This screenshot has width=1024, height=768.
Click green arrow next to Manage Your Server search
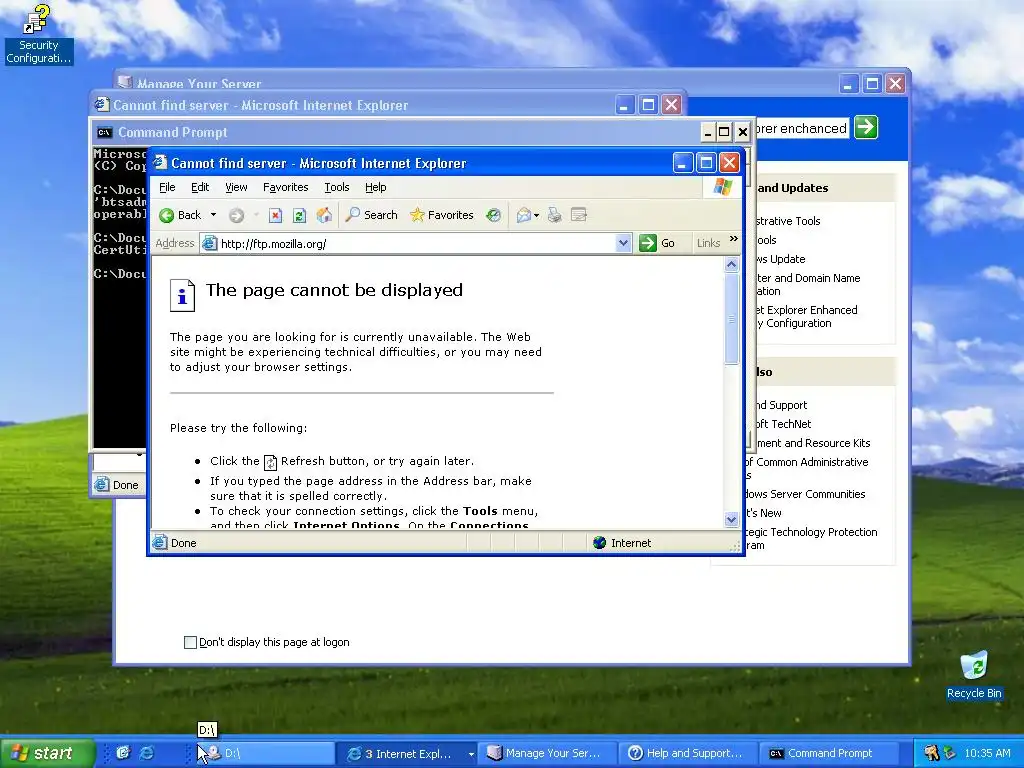(x=866, y=127)
